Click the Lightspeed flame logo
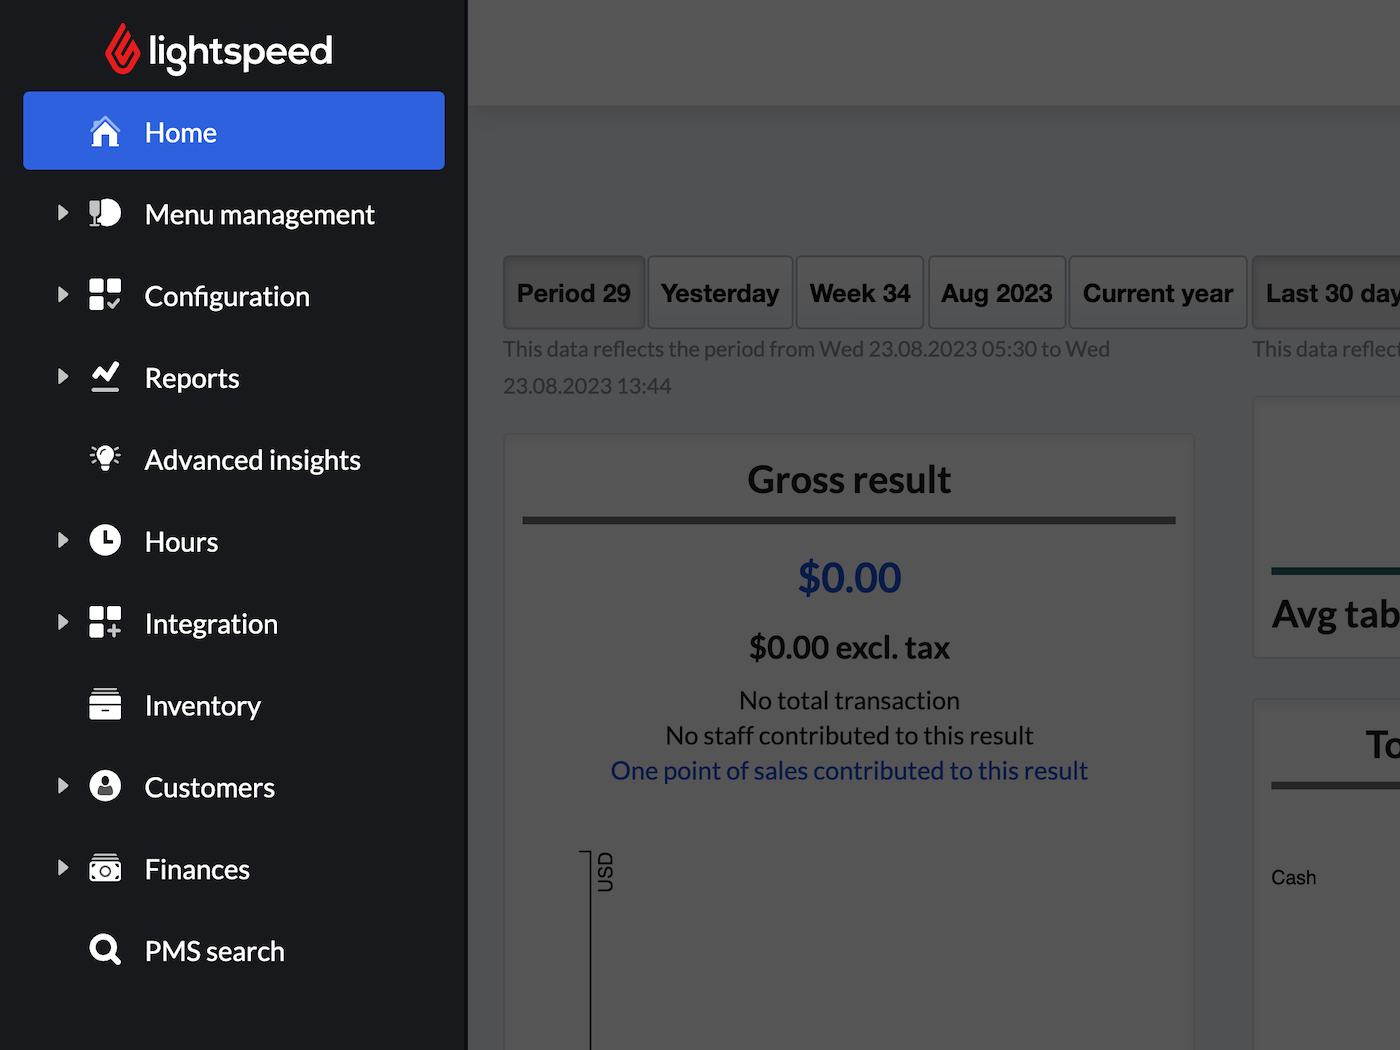The width and height of the screenshot is (1400, 1050). tap(123, 50)
